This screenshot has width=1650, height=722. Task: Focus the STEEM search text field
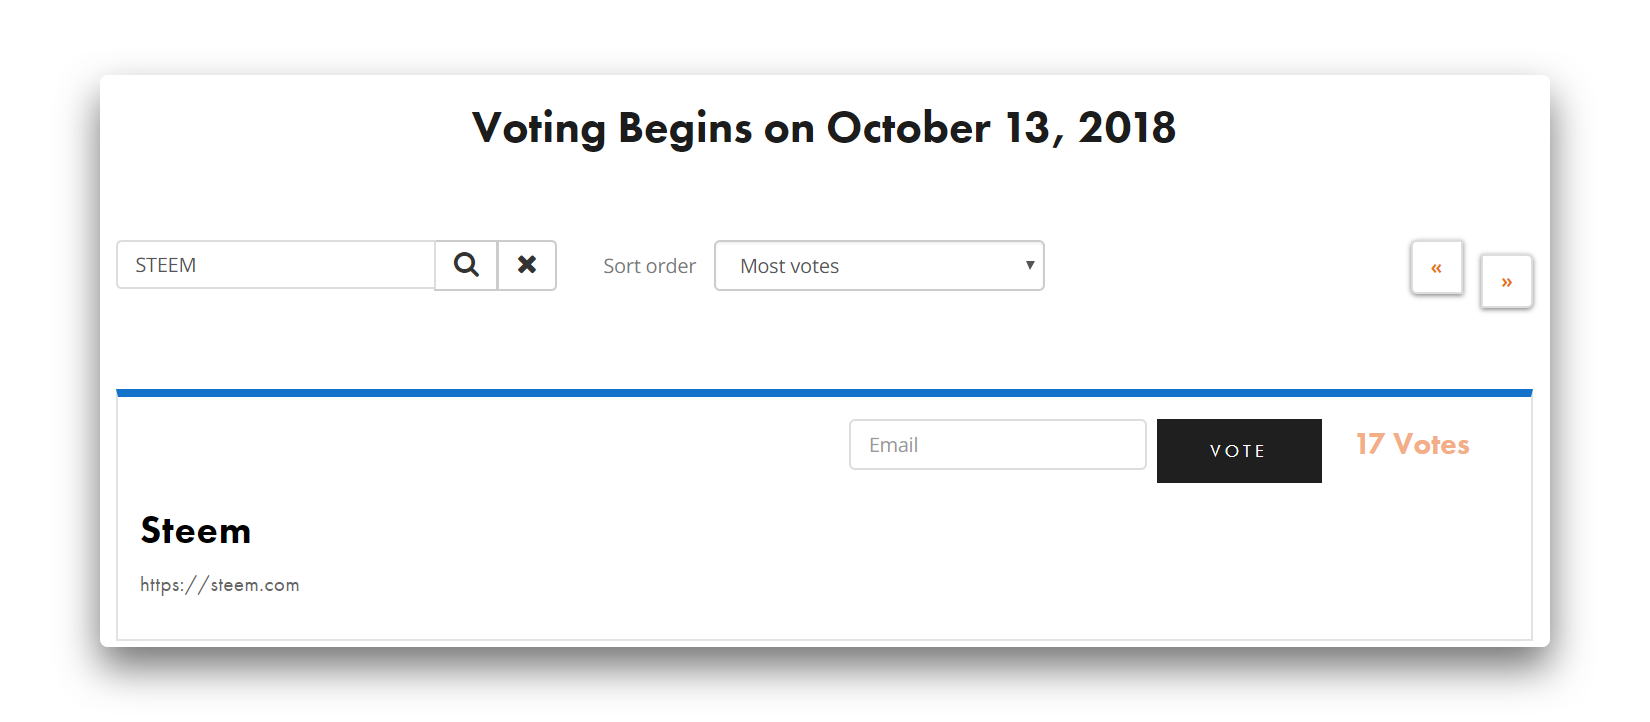(x=276, y=265)
